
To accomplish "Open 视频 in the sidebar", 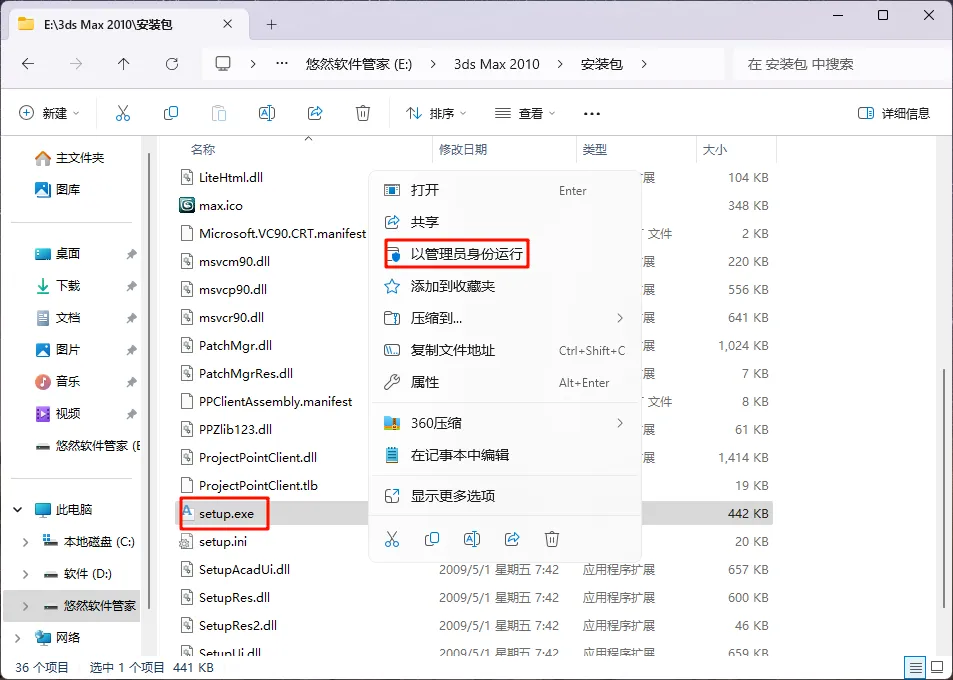I will pos(58,414).
